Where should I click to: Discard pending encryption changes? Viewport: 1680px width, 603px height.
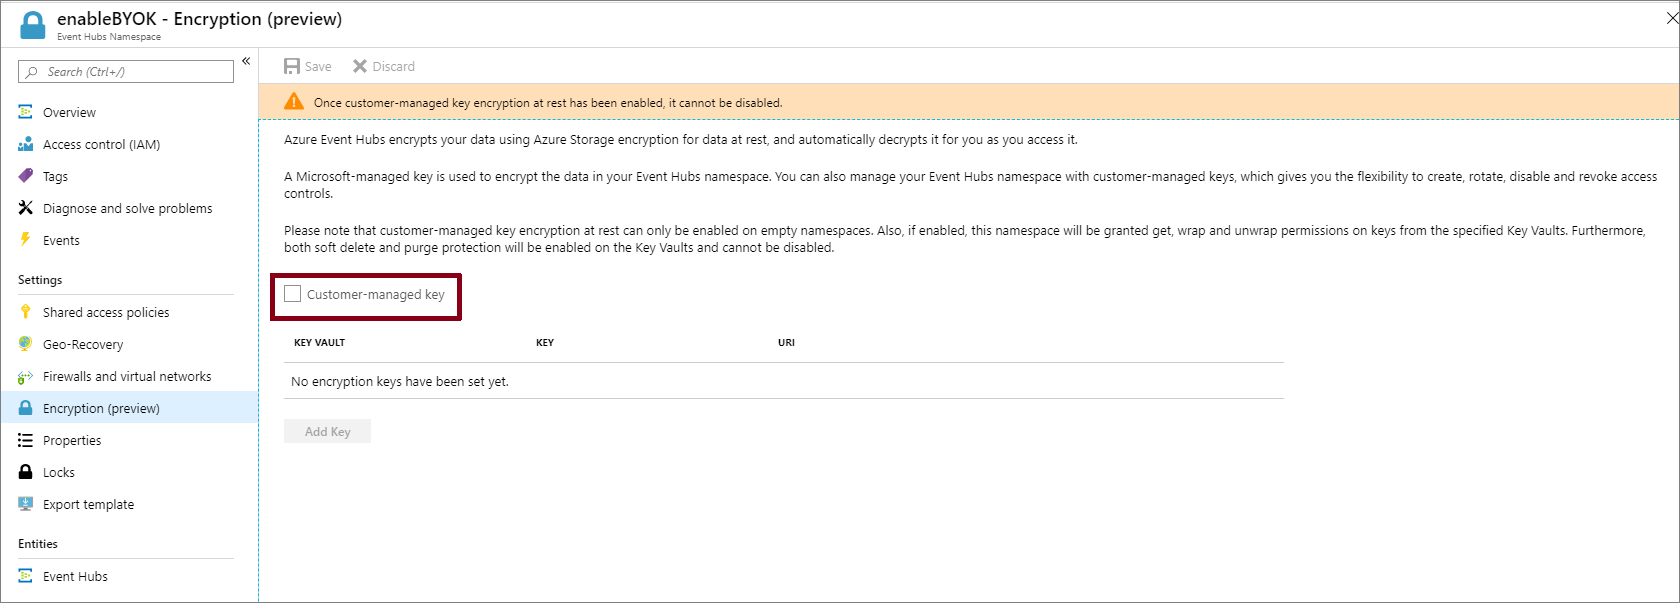384,66
